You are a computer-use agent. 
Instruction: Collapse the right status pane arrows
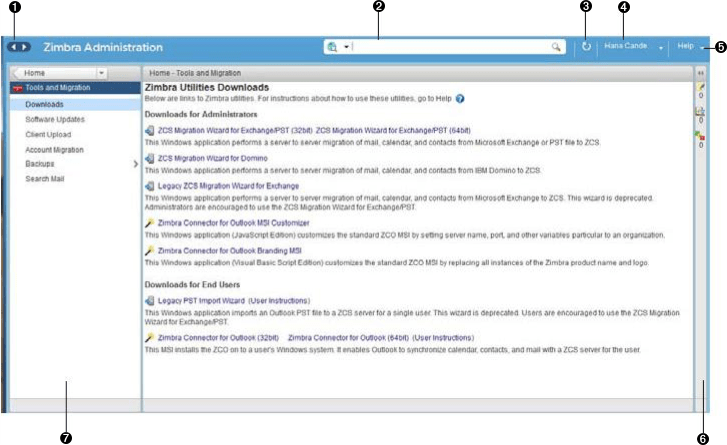coord(701,73)
